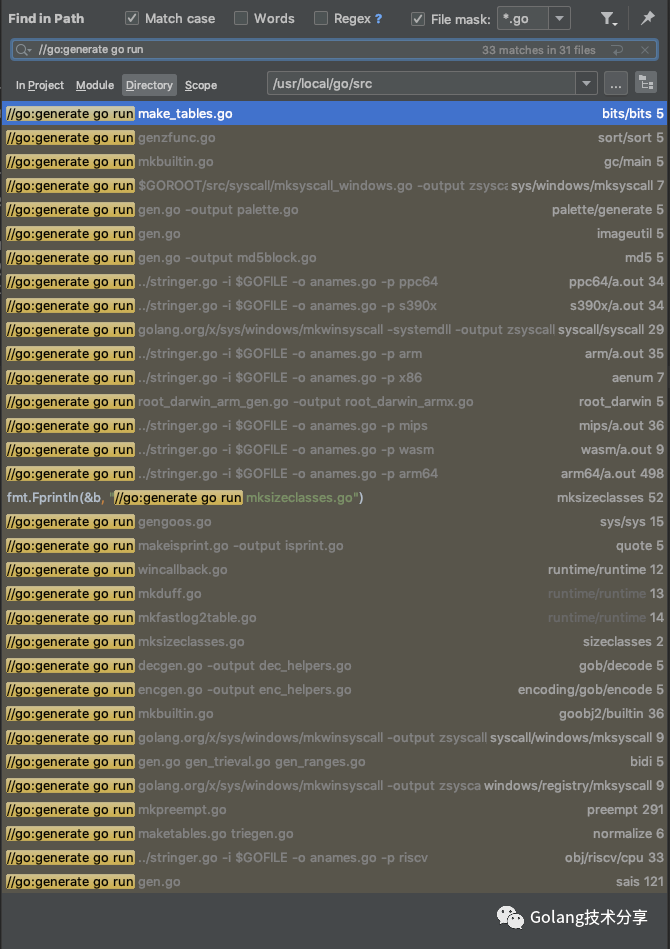Click the *.go file mask field
This screenshot has height=949, width=670.
pos(524,19)
